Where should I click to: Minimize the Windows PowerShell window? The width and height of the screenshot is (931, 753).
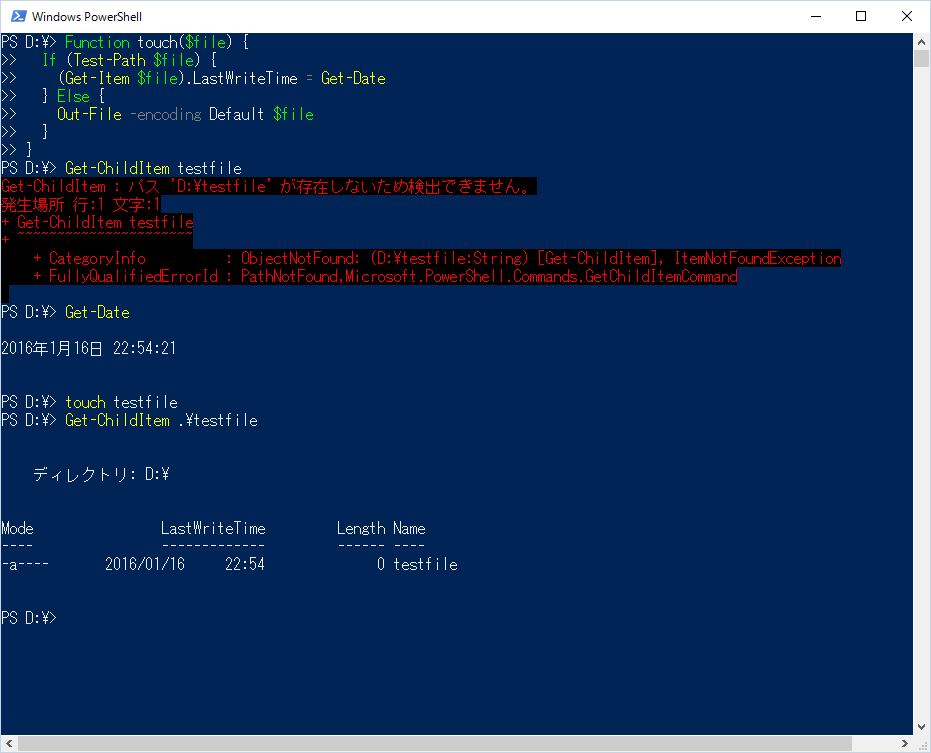[x=815, y=16]
